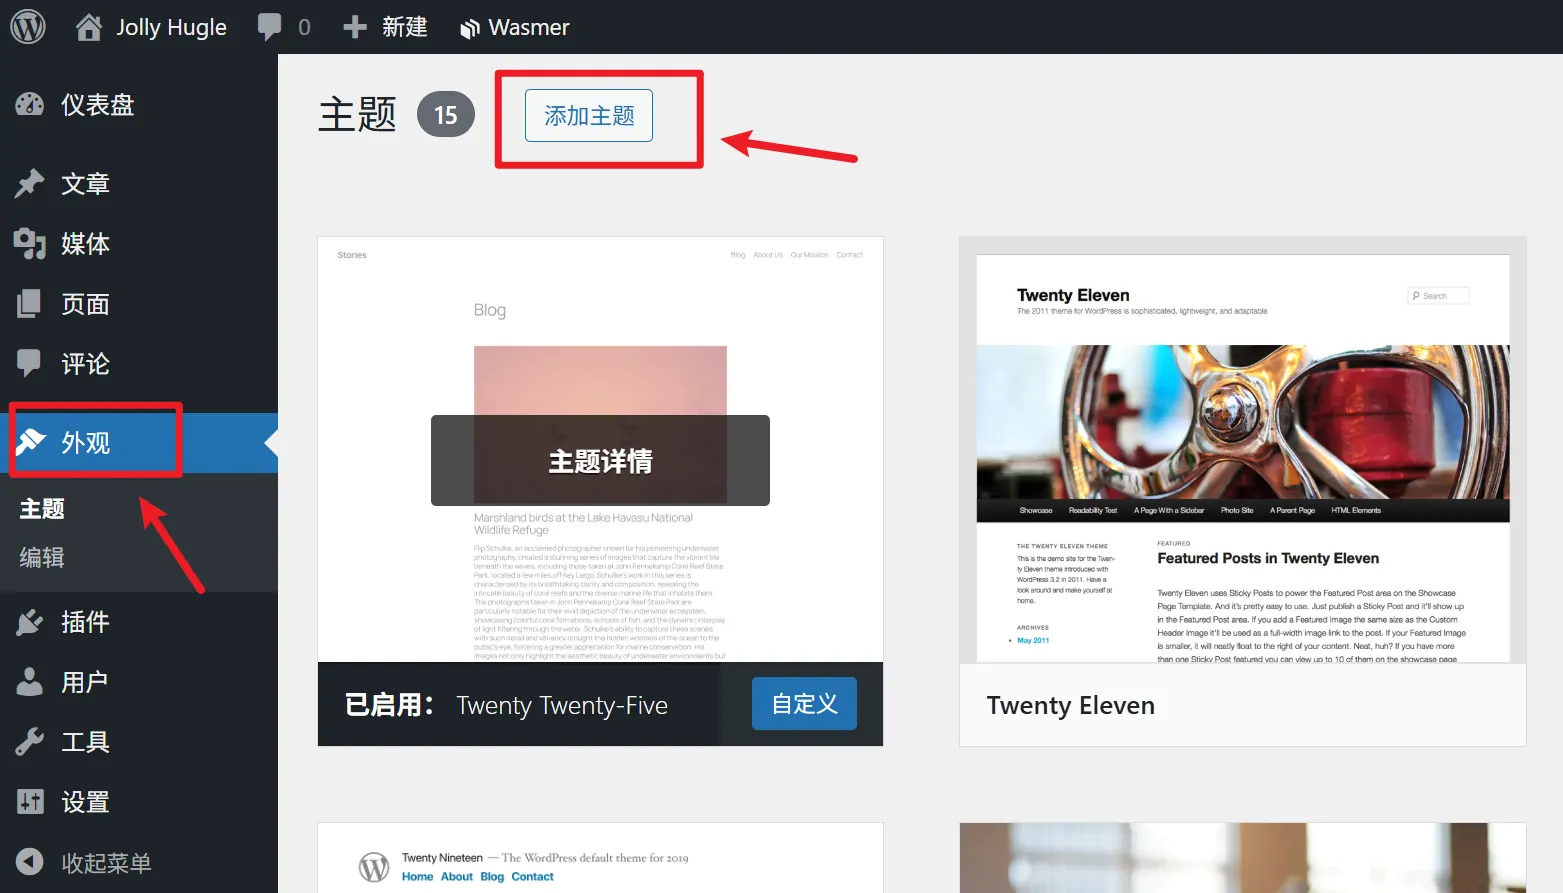Open the 仪表盘 menu item
Image resolution: width=1563 pixels, height=893 pixels.
pyautogui.click(x=139, y=104)
